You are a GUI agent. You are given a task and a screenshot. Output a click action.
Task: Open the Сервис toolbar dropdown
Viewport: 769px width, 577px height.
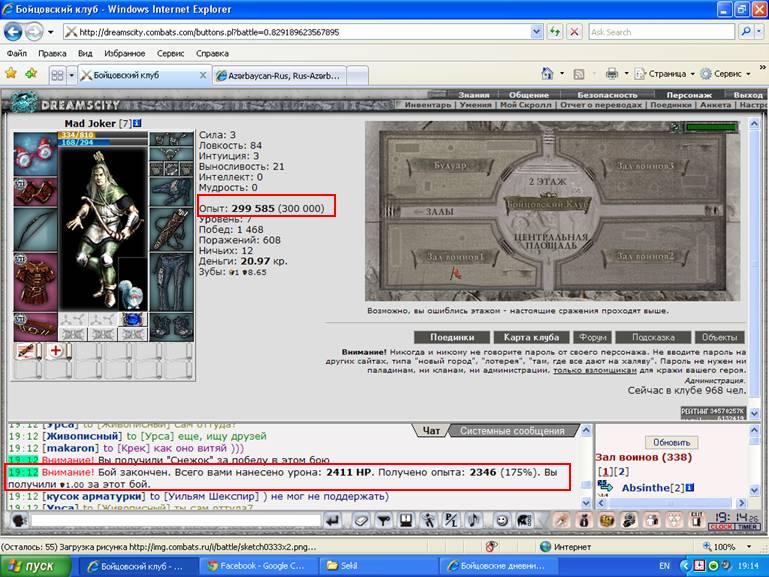[x=726, y=74]
